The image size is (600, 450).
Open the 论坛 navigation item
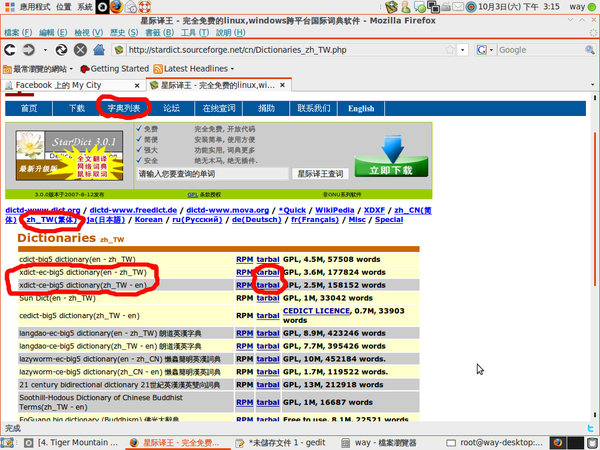[x=171, y=108]
